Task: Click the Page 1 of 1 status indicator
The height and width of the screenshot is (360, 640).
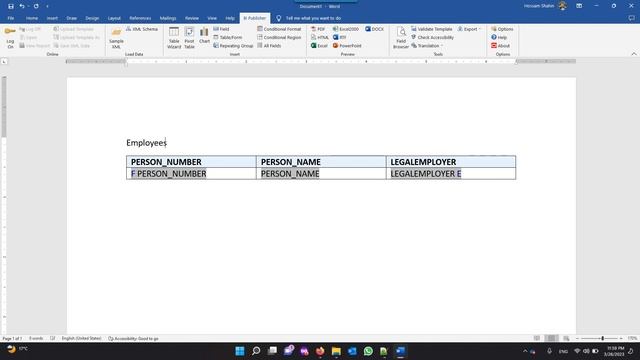Action: pos(12,338)
